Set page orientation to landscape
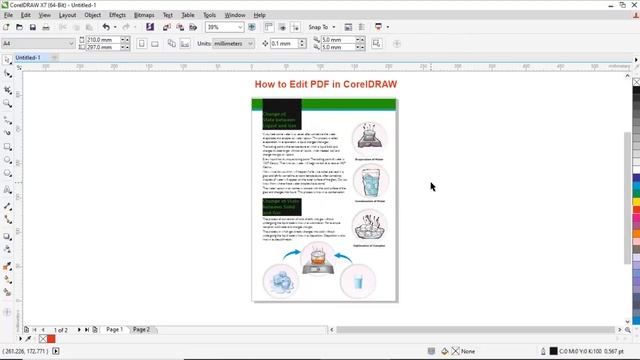Screen dimensions: 640x360 coord(155,44)
